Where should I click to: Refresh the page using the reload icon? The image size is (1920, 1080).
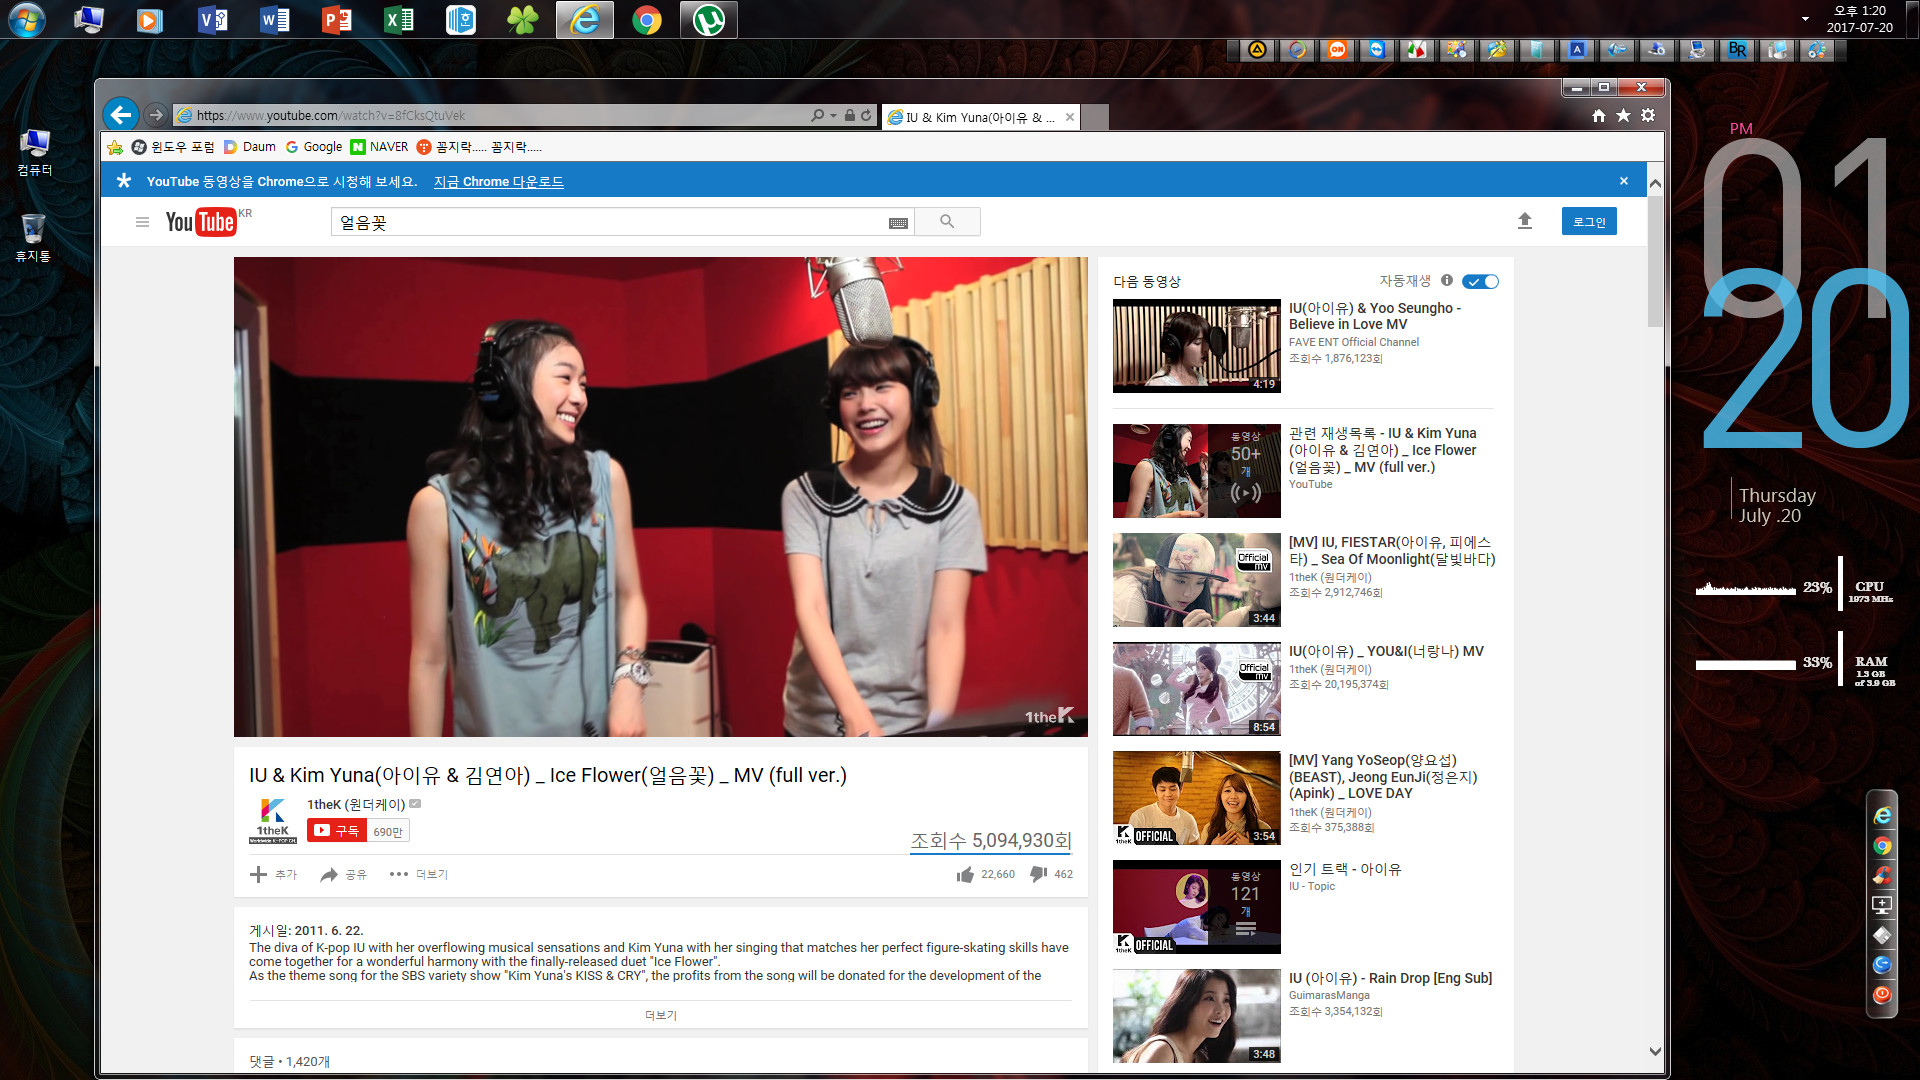point(866,115)
